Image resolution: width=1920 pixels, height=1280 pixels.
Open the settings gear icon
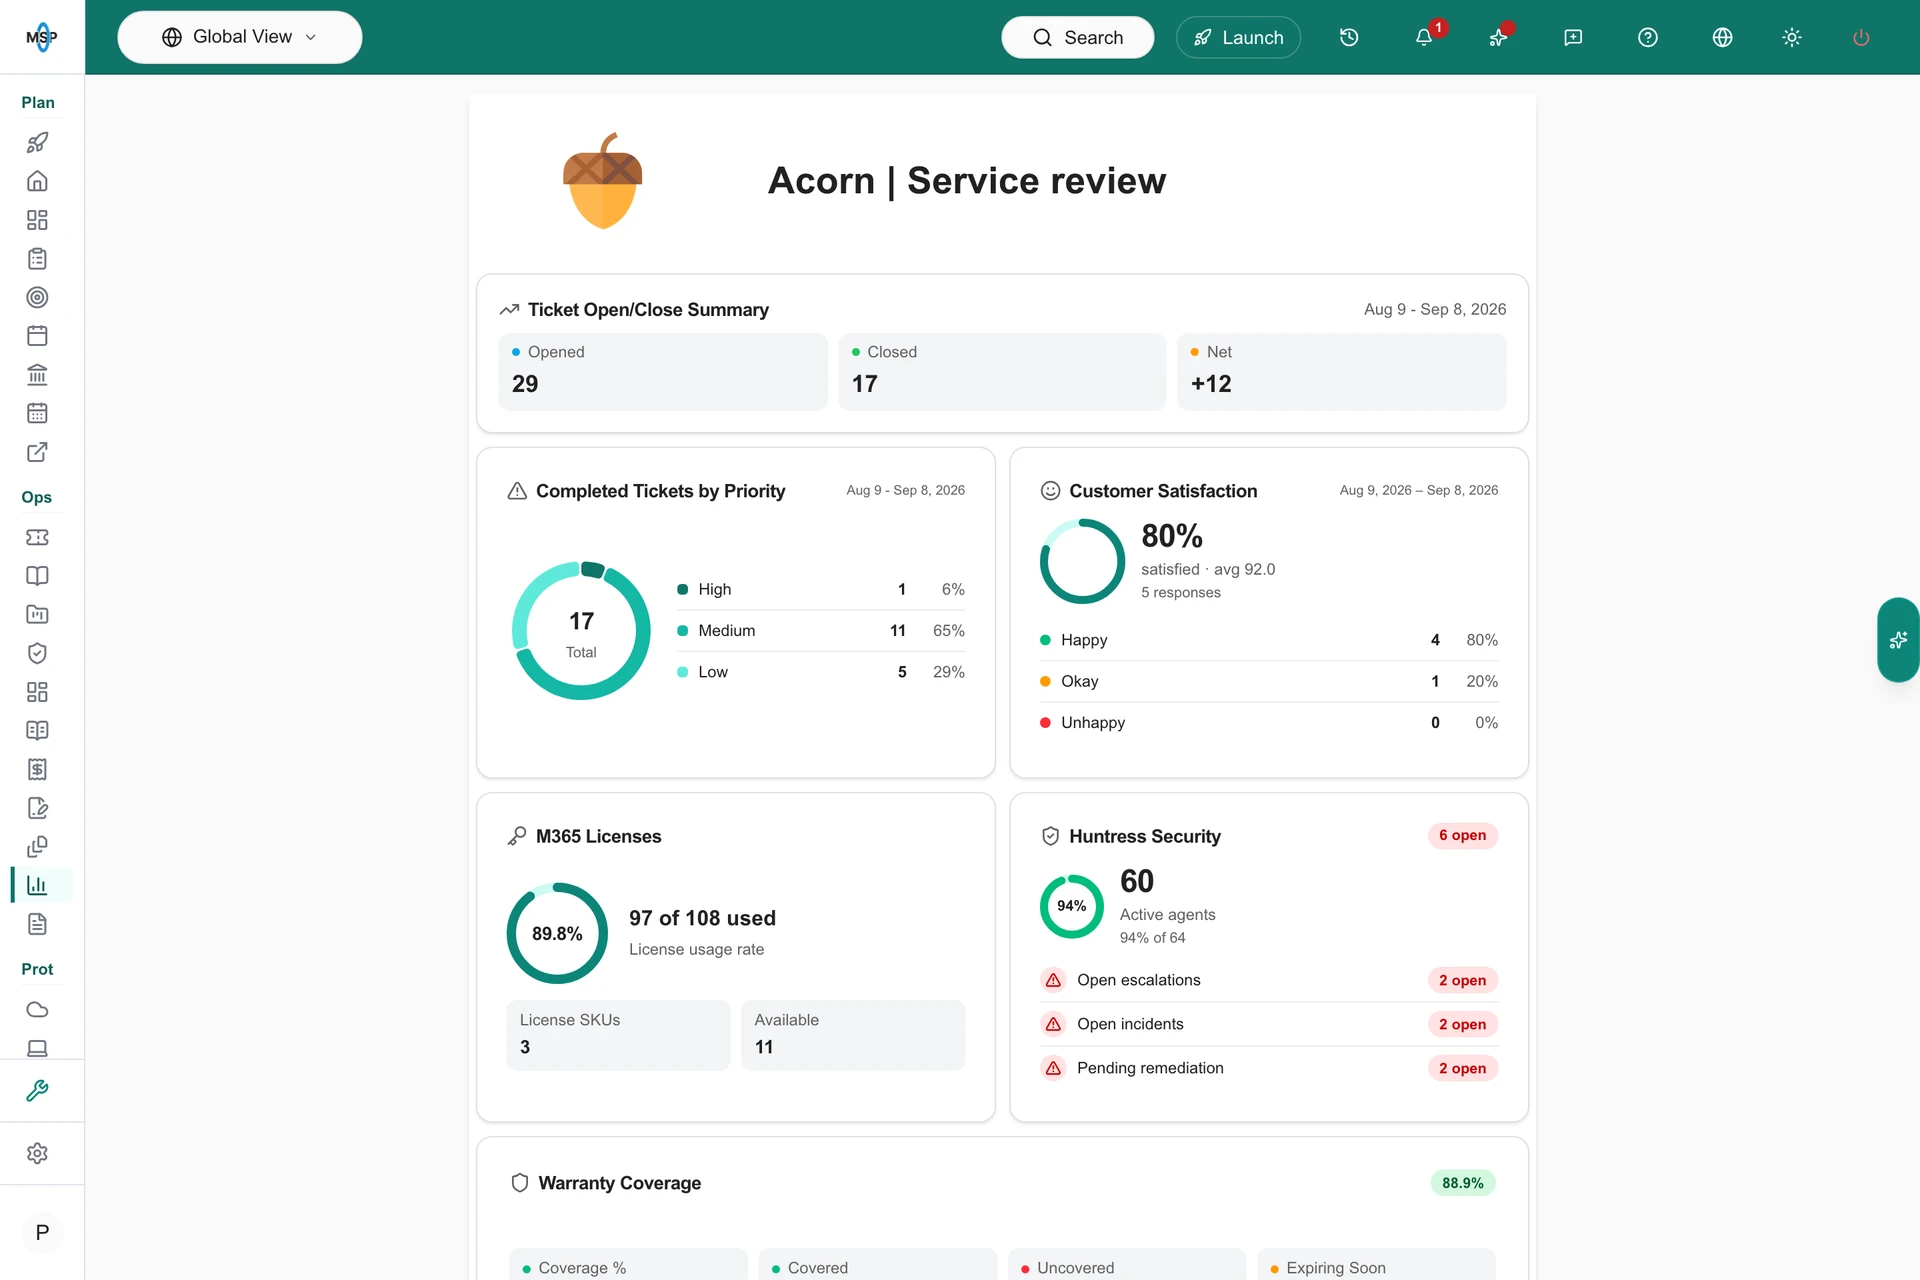click(x=37, y=1153)
